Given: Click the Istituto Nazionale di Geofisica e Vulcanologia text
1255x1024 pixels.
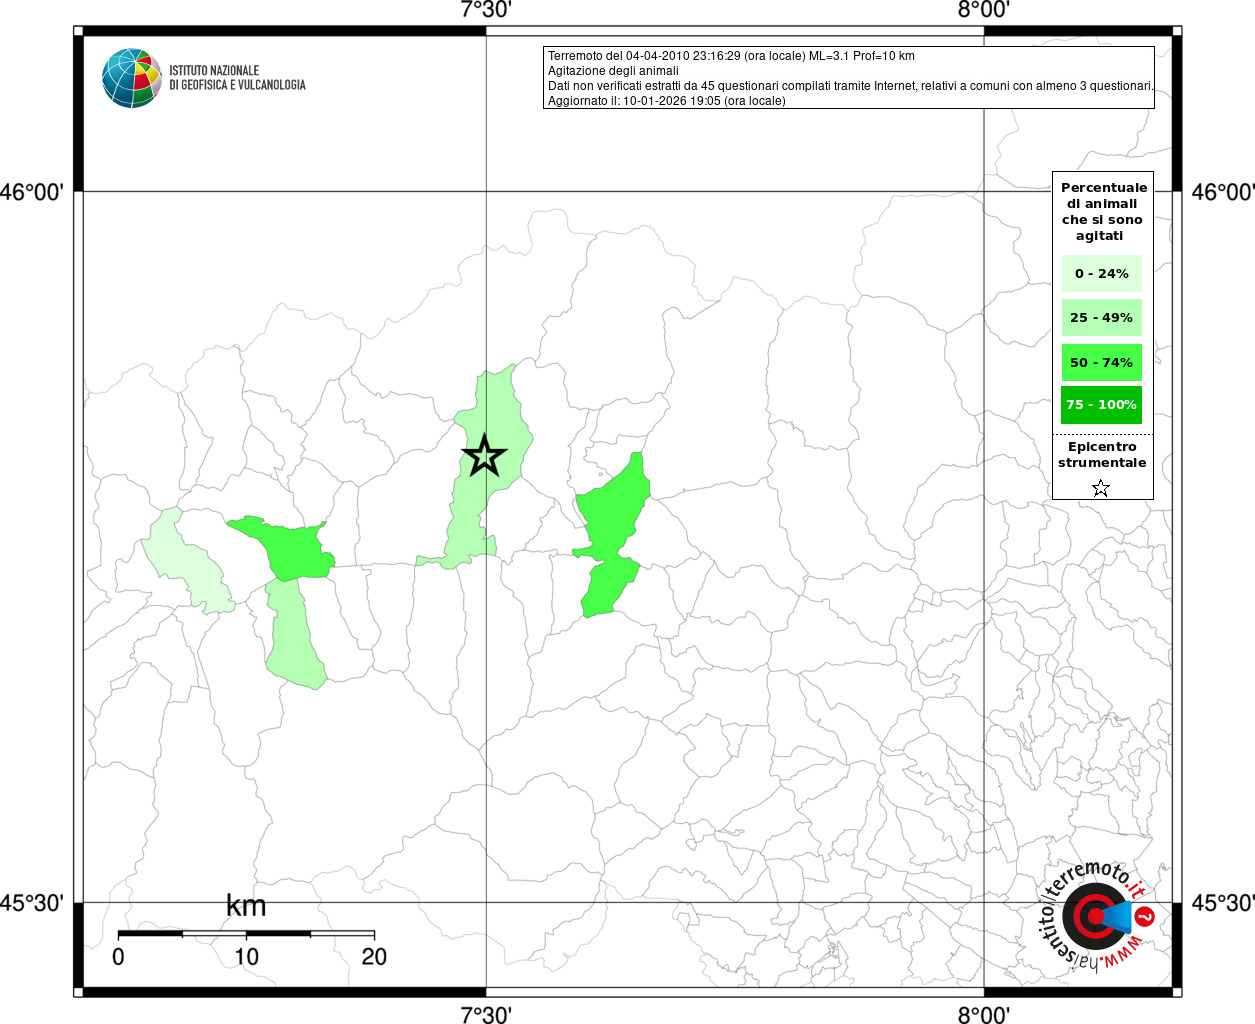Looking at the screenshot, I should (x=237, y=78).
